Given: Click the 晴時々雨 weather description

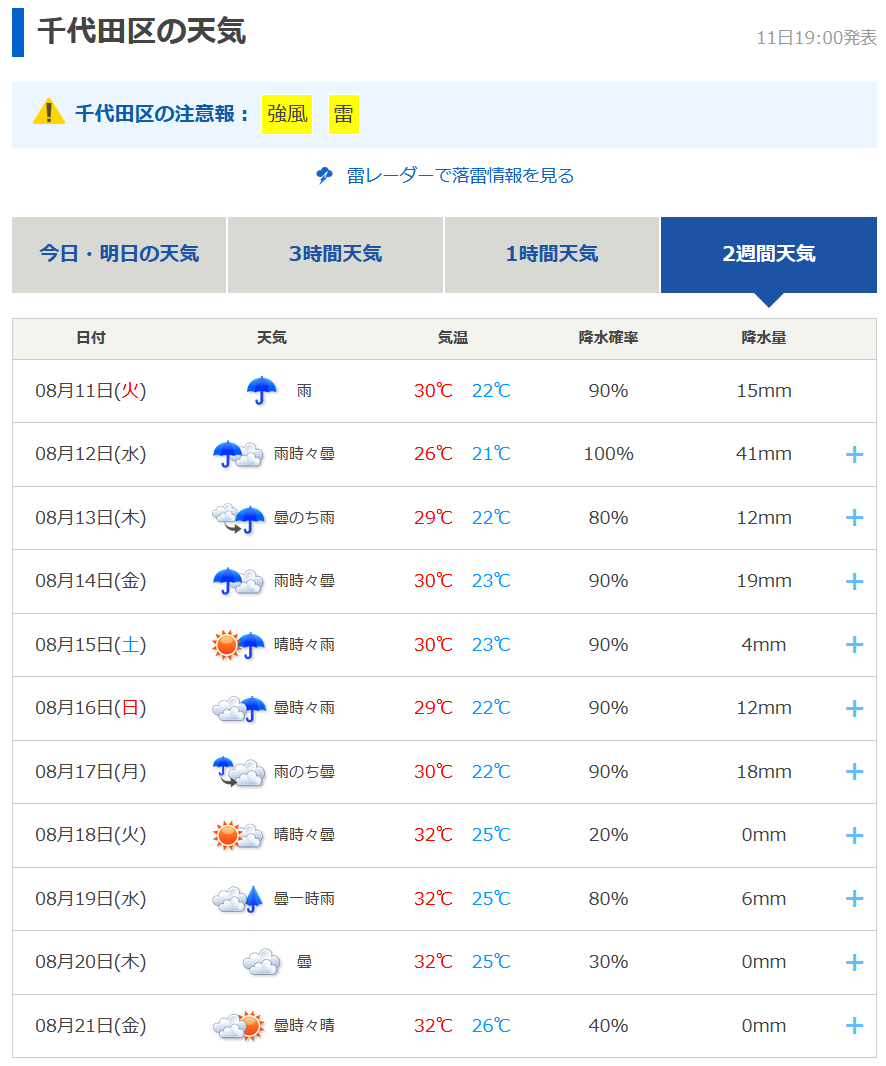Looking at the screenshot, I should click(x=304, y=644).
